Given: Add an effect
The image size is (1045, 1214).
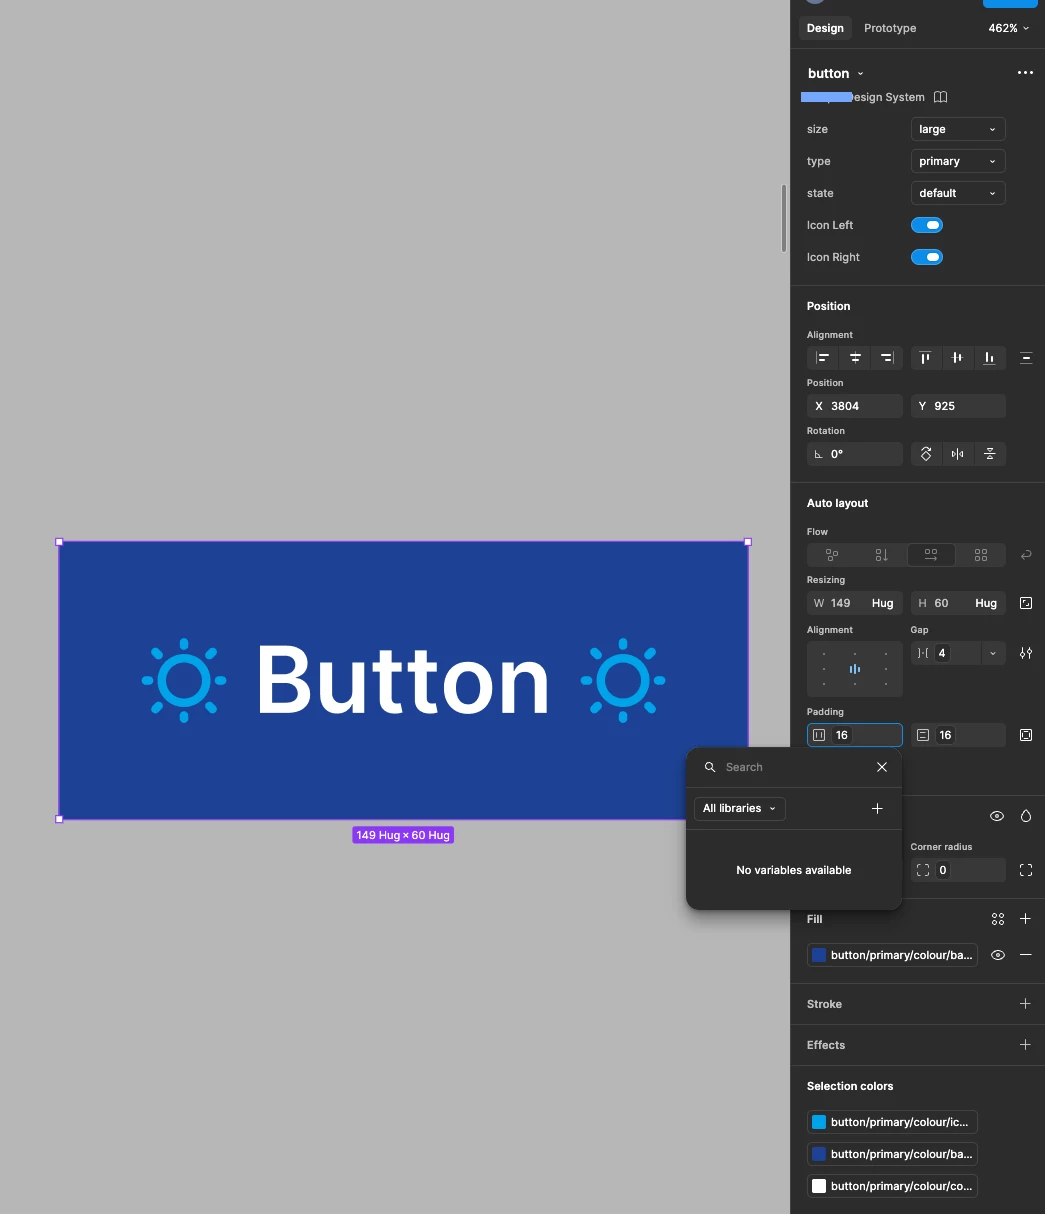Looking at the screenshot, I should [1025, 1045].
